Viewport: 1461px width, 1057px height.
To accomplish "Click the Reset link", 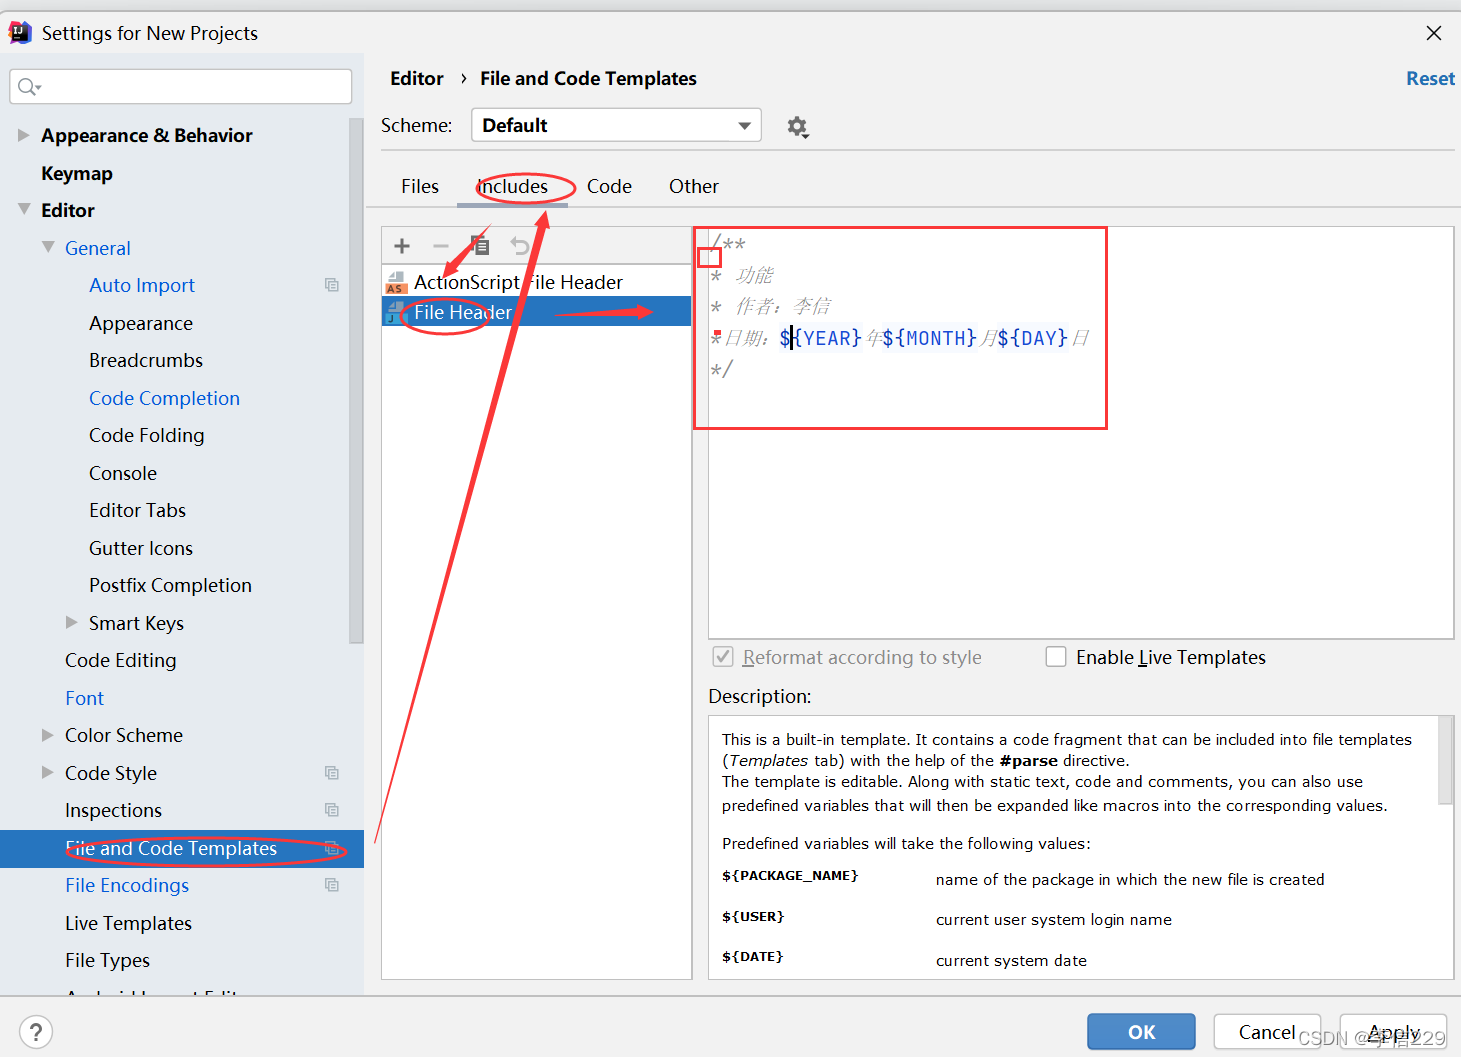I will point(1430,79).
